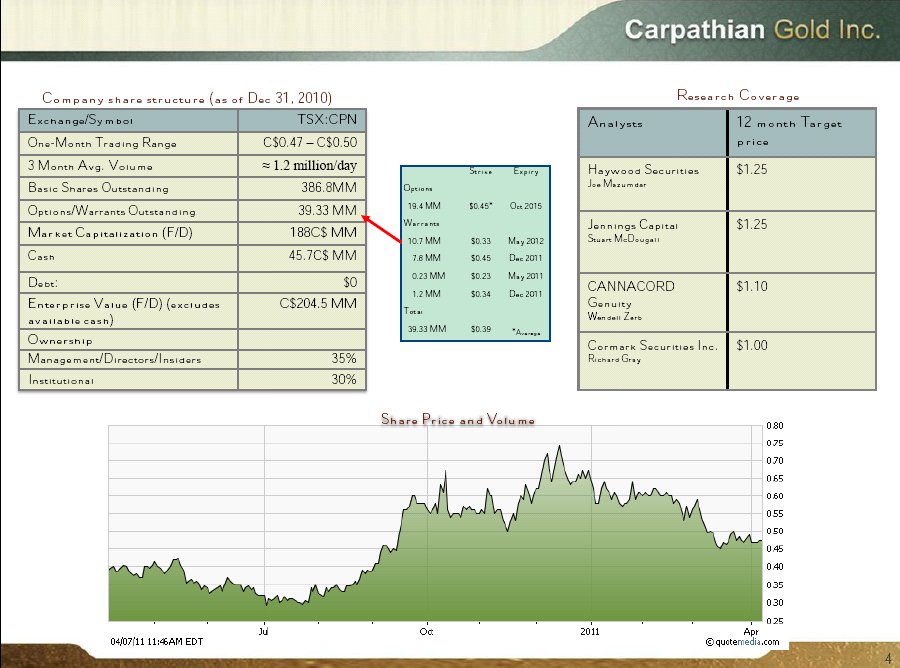Click the Research Coverage heading
This screenshot has width=900, height=668.
pos(738,96)
